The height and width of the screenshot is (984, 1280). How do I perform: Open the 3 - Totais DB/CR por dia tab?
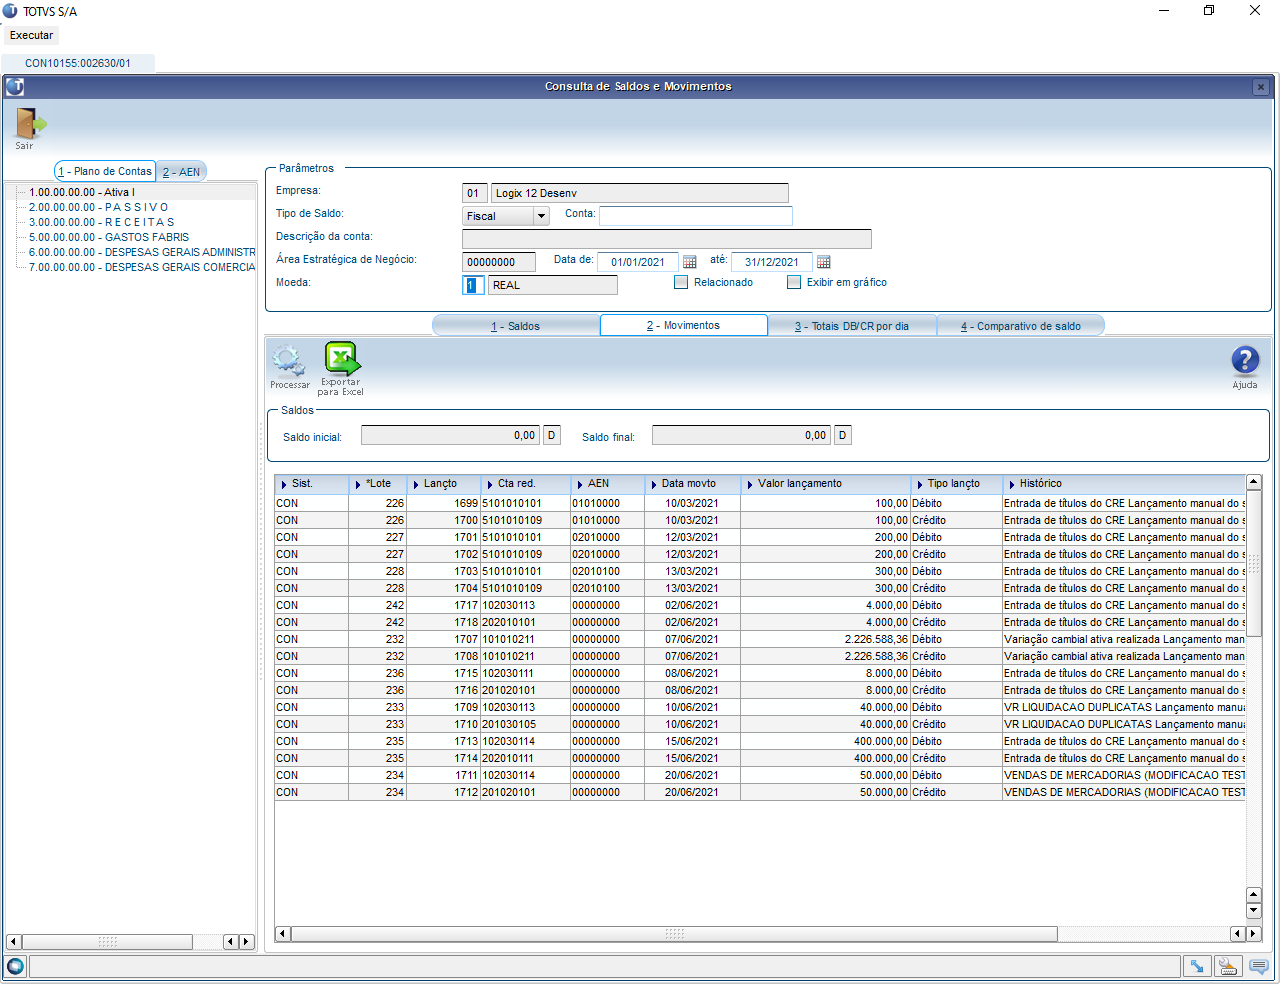[852, 326]
